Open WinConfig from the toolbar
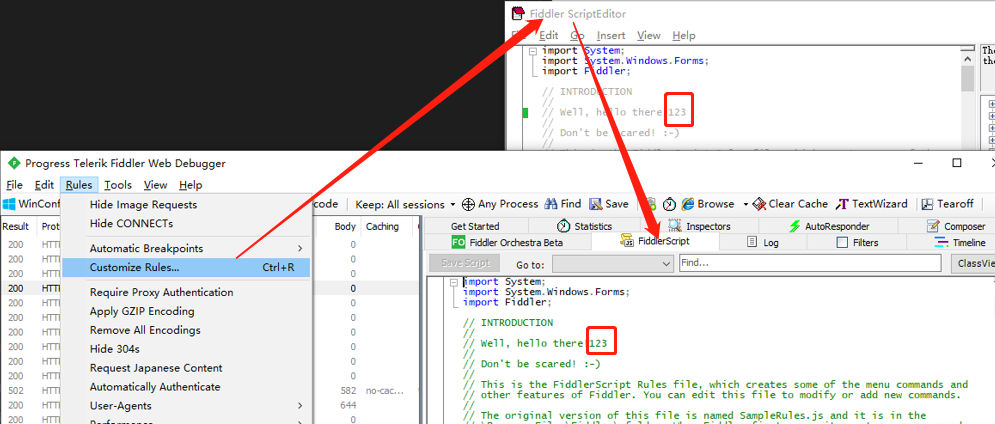 [x=31, y=204]
